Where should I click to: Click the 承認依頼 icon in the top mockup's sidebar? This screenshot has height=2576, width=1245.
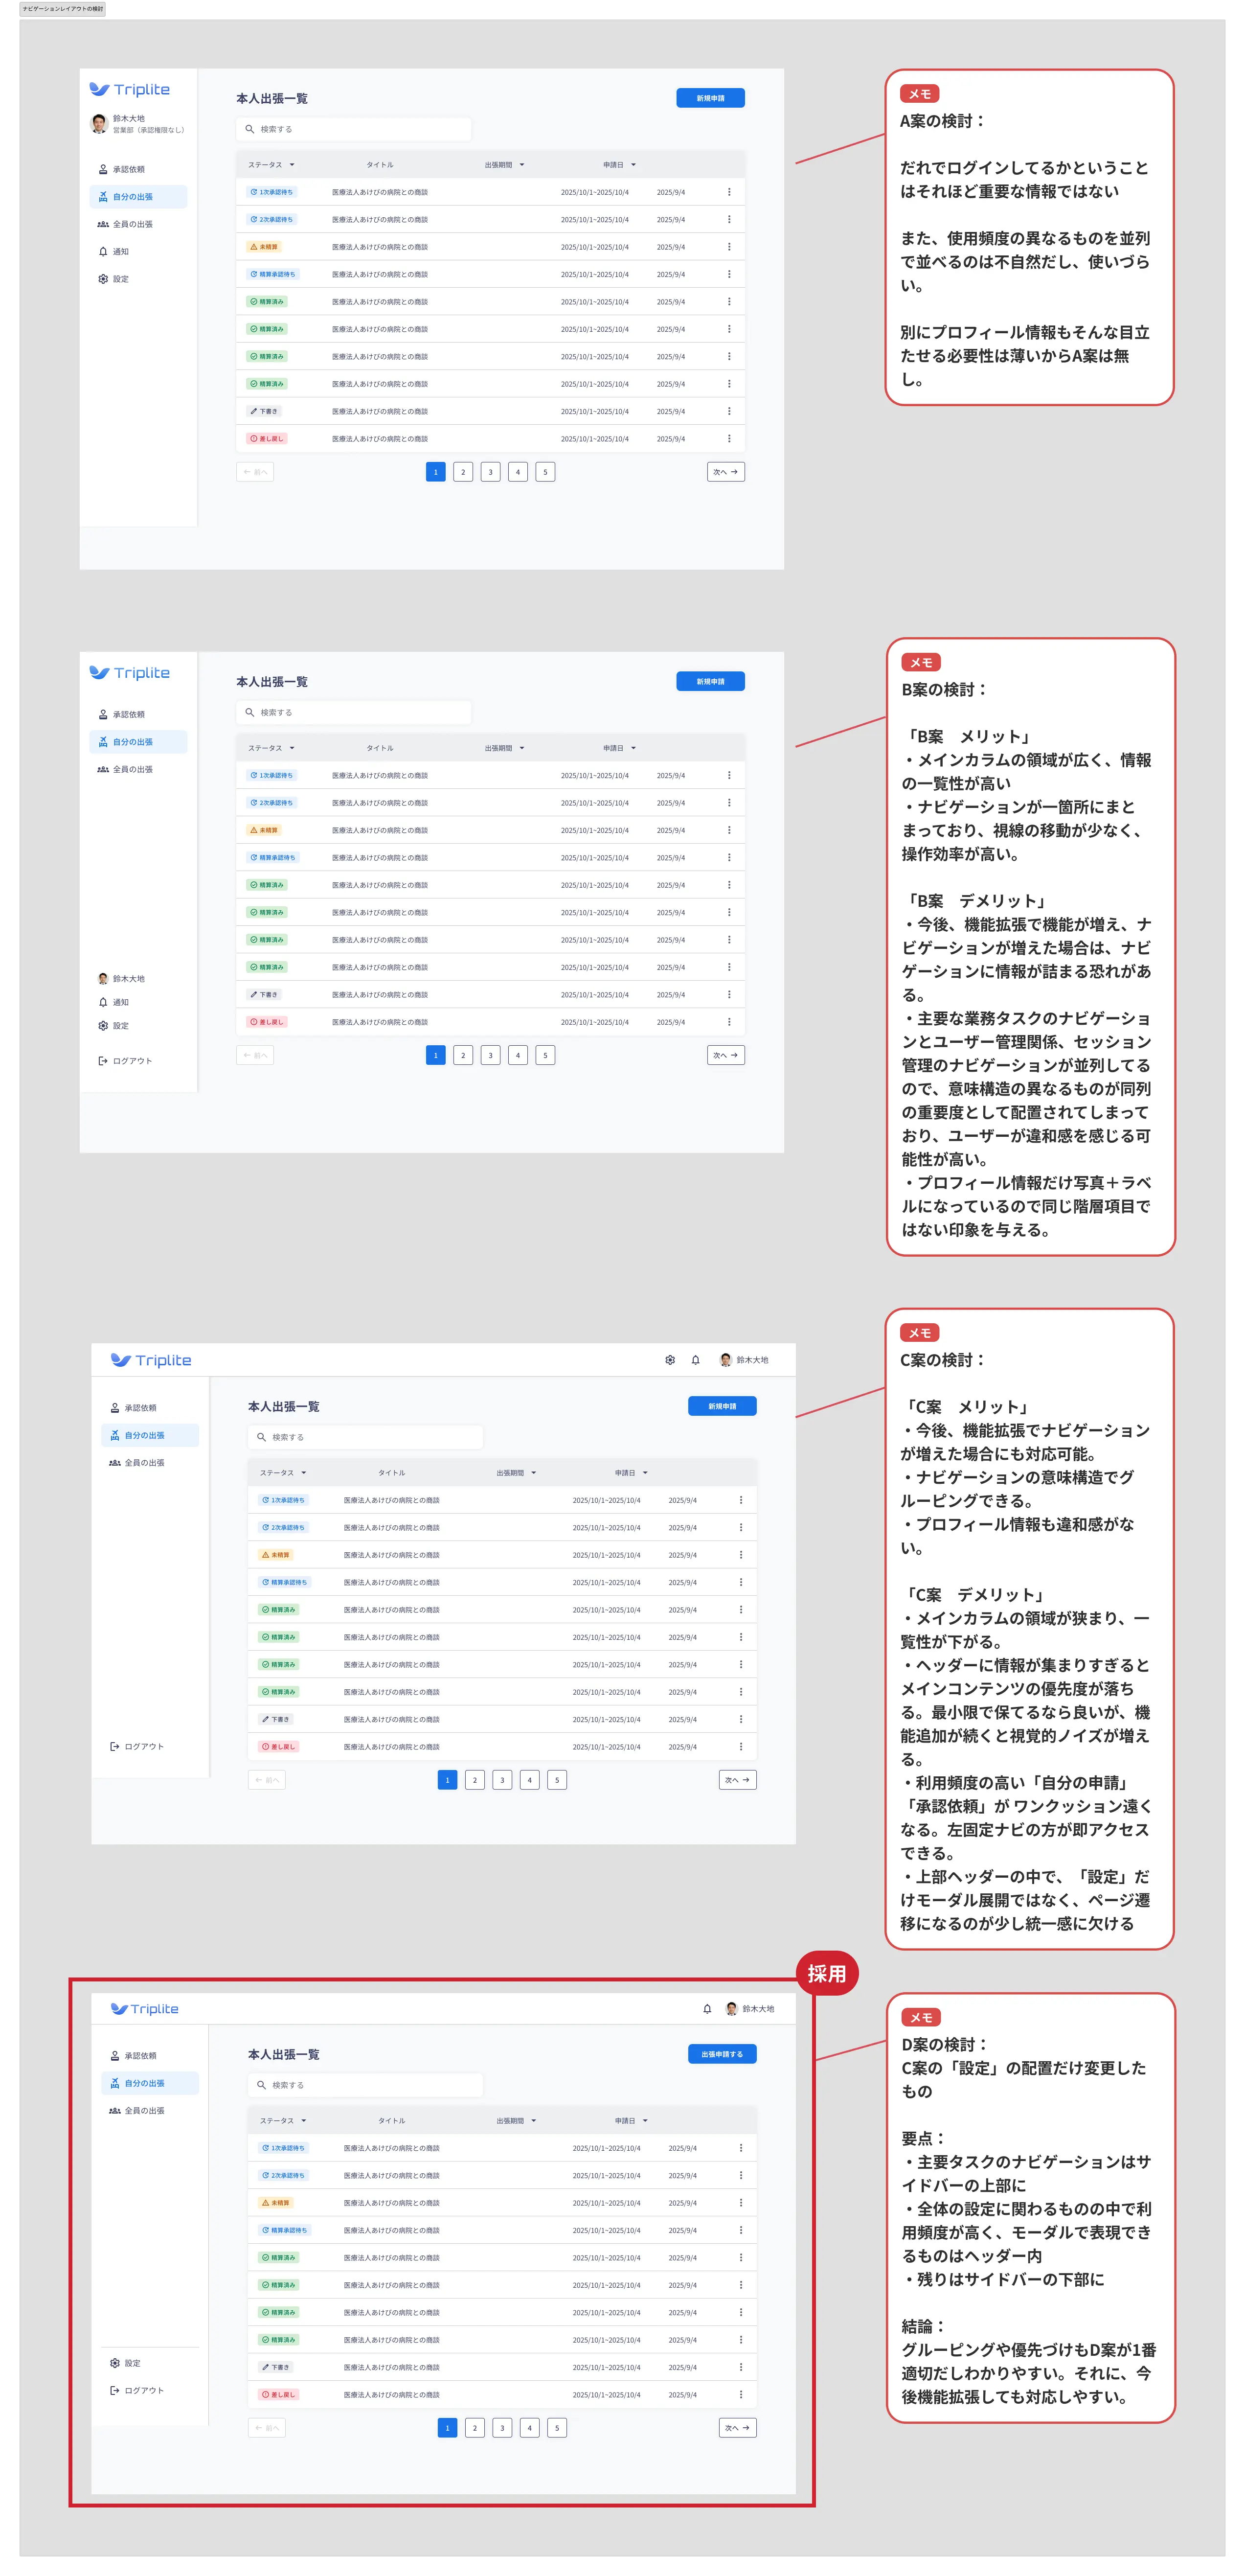(x=103, y=169)
